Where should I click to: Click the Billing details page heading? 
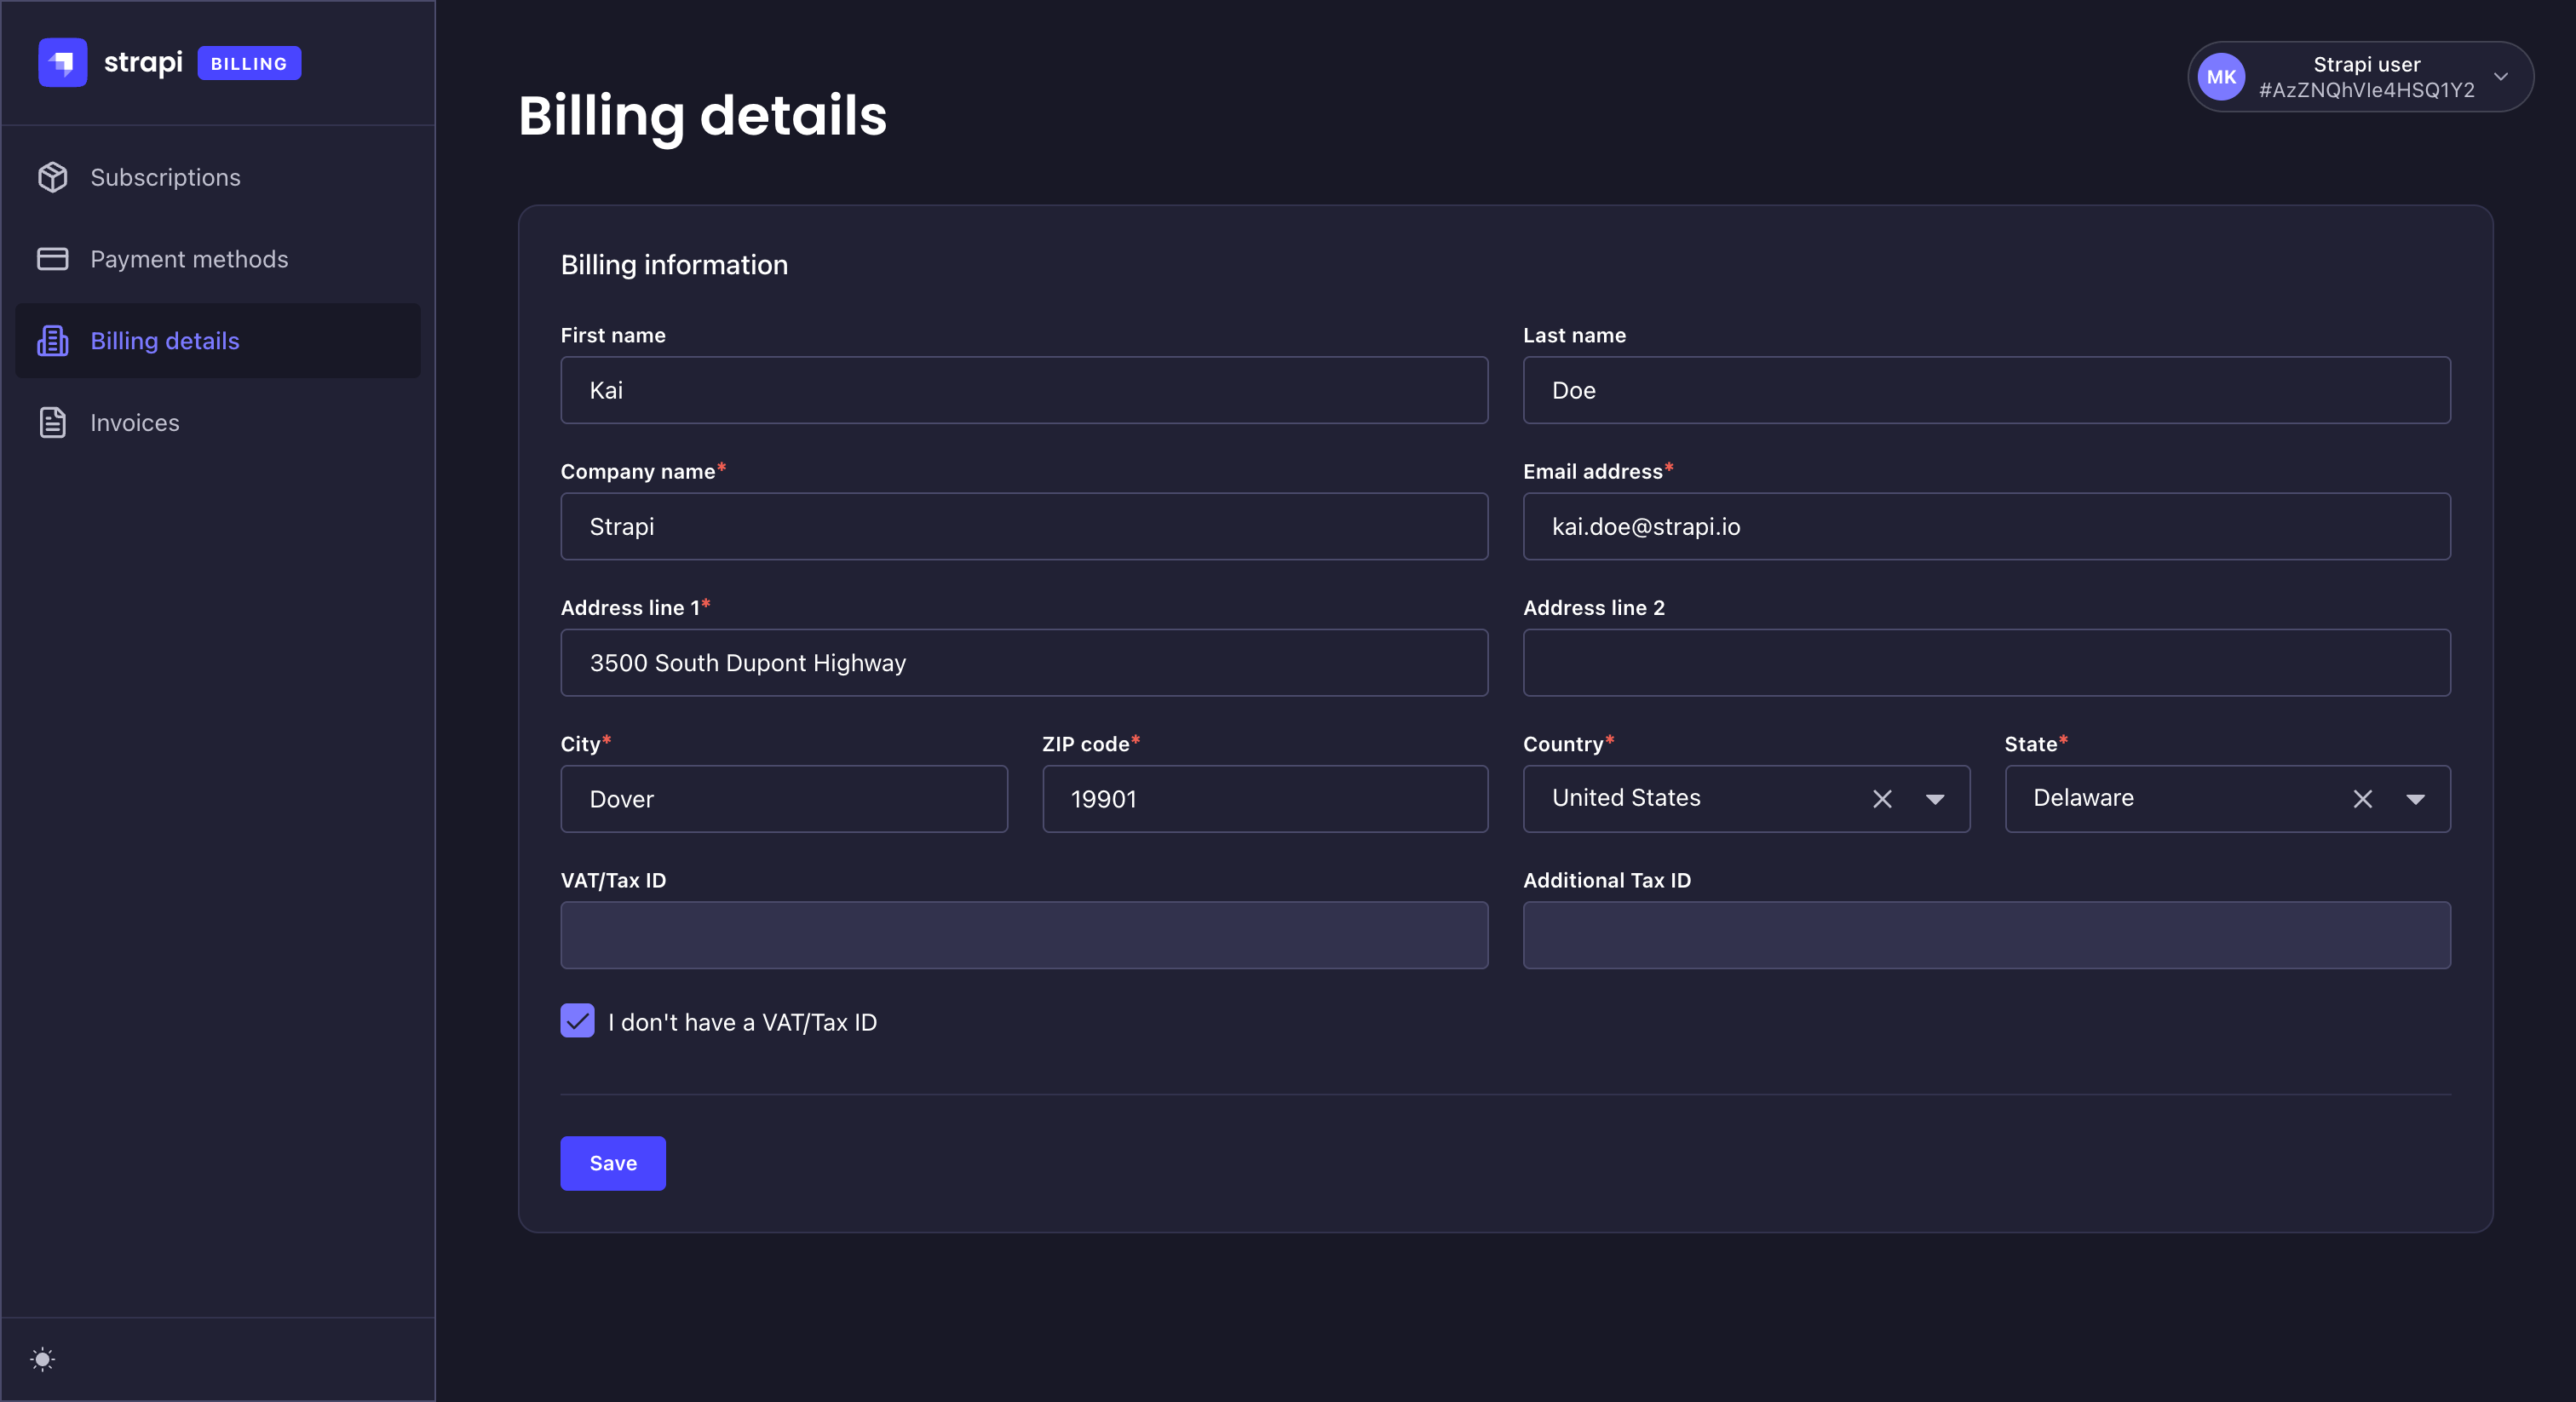[x=702, y=116]
